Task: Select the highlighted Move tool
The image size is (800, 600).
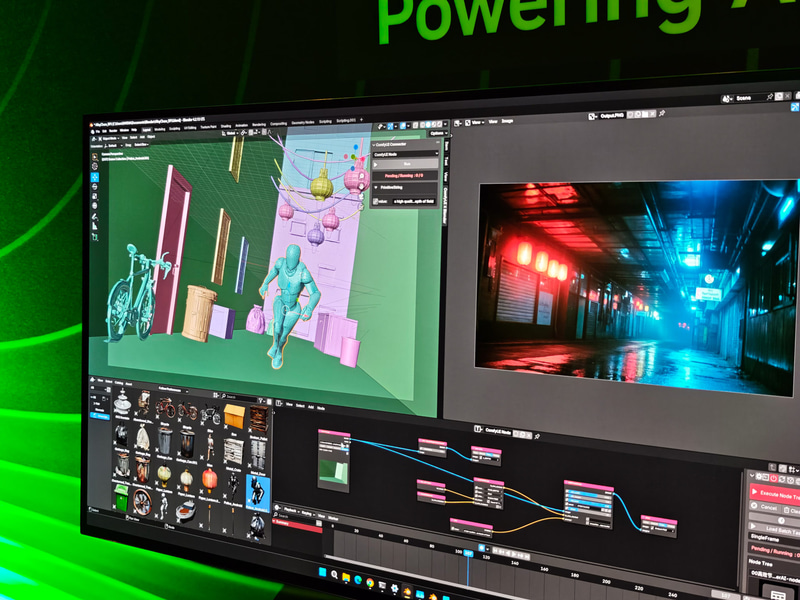Action: (94, 177)
